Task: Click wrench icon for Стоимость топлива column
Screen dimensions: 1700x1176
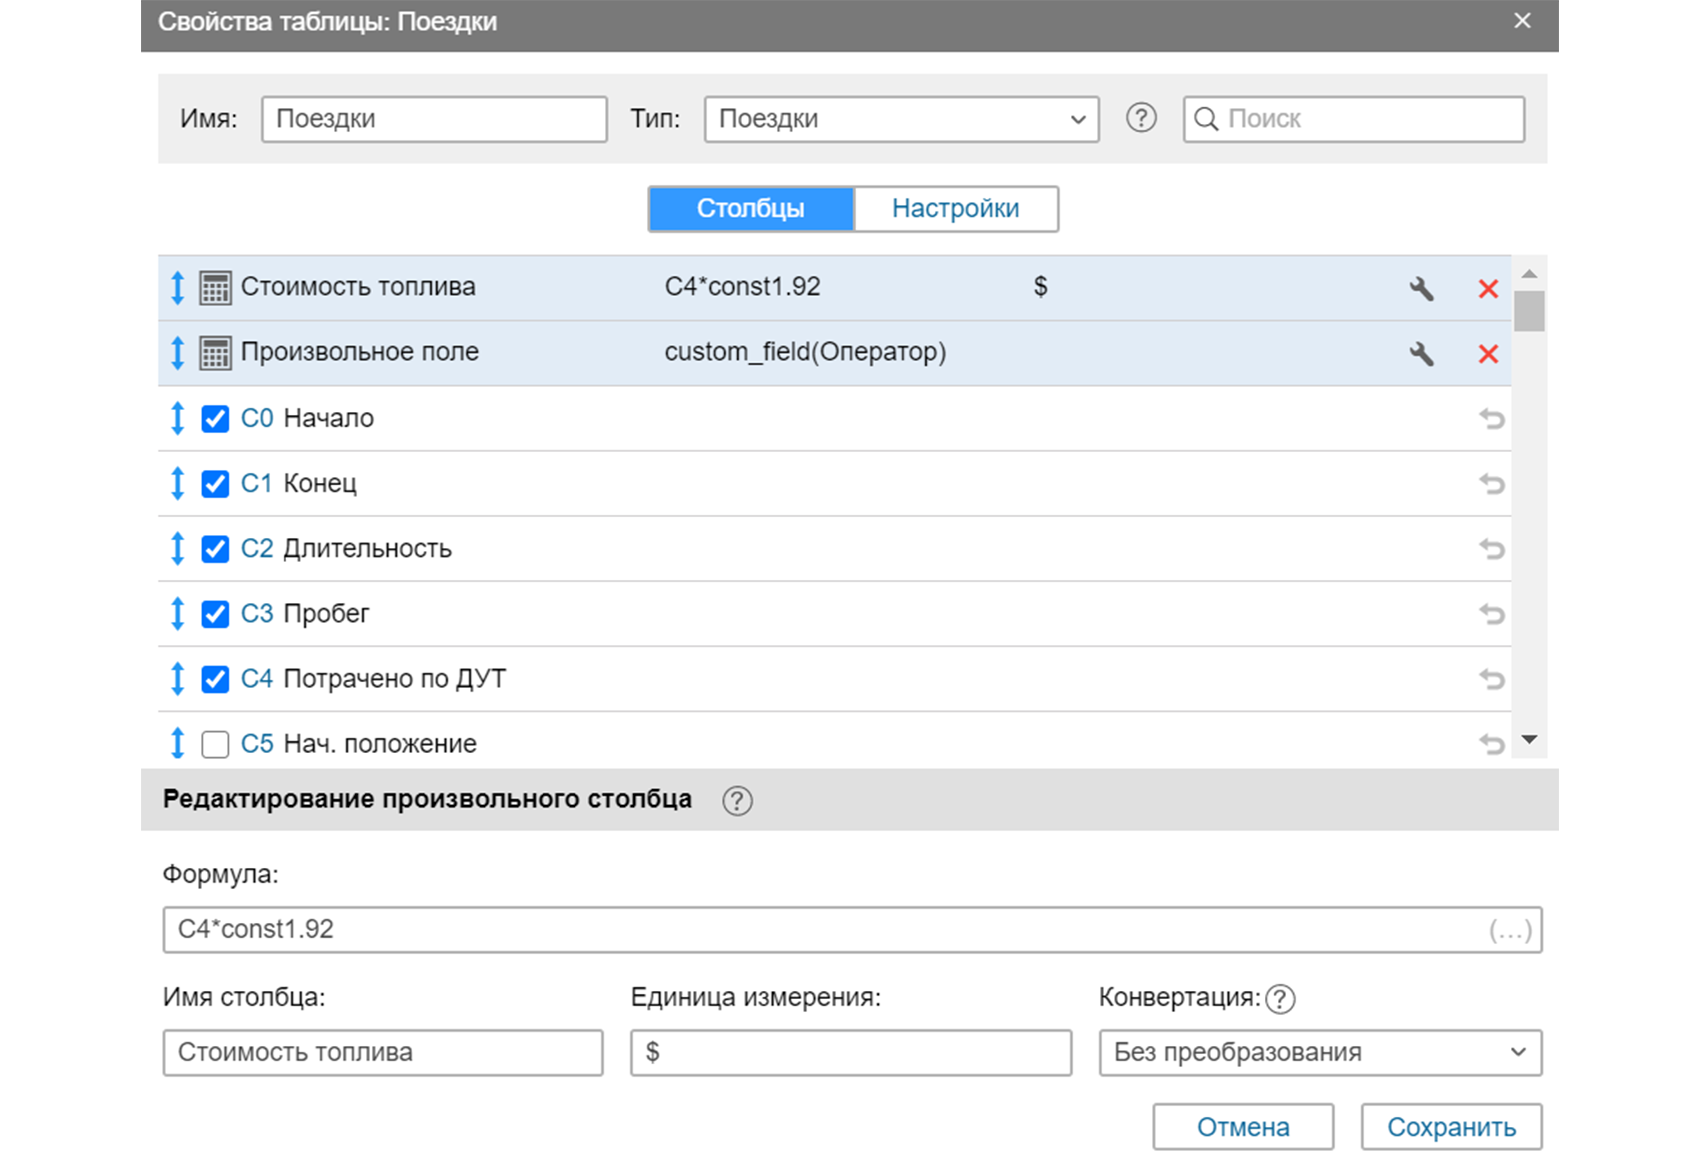Action: pyautogui.click(x=1421, y=289)
